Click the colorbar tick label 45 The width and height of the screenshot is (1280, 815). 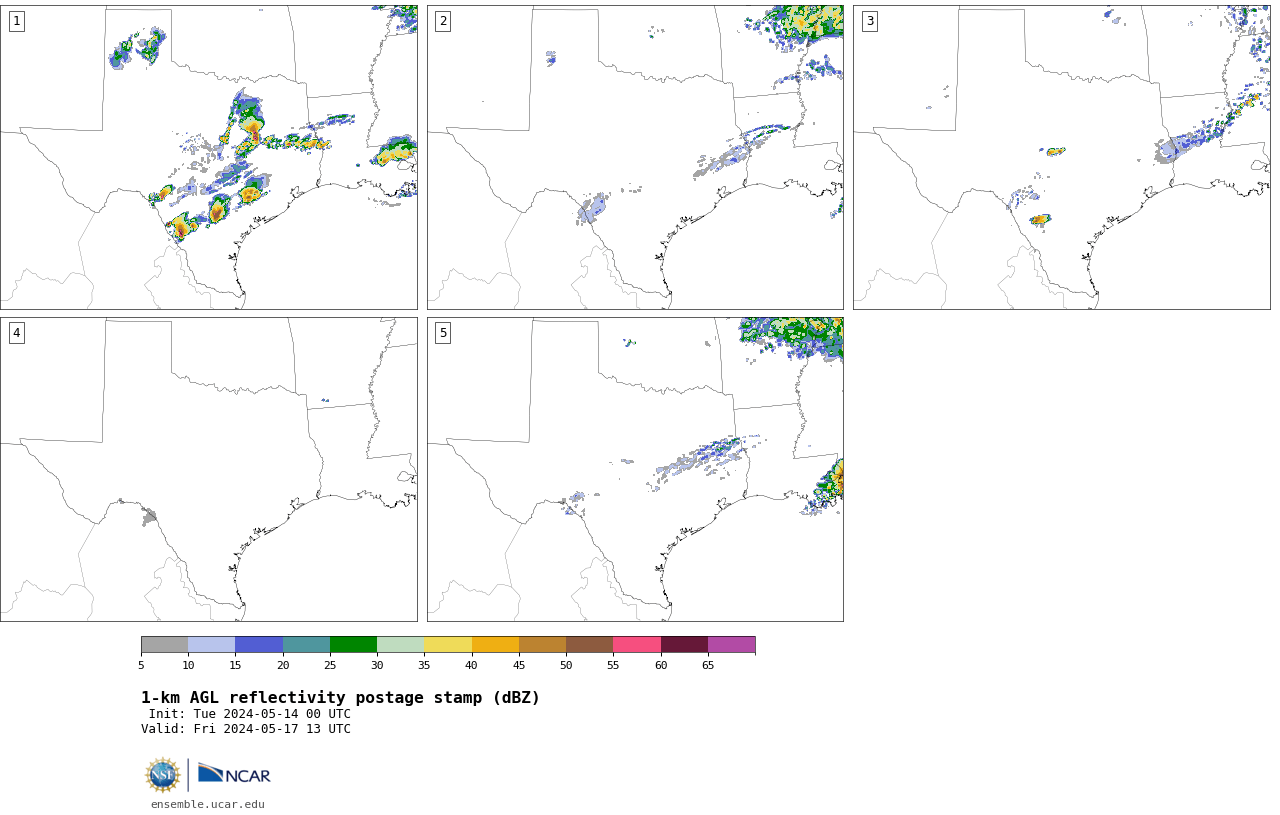coord(519,665)
